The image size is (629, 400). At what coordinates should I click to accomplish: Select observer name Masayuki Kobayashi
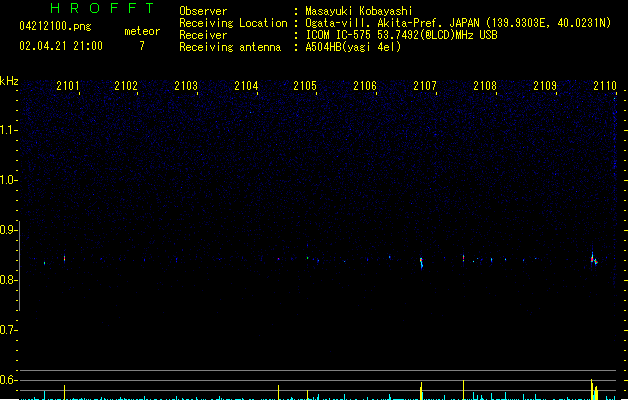tap(359, 11)
